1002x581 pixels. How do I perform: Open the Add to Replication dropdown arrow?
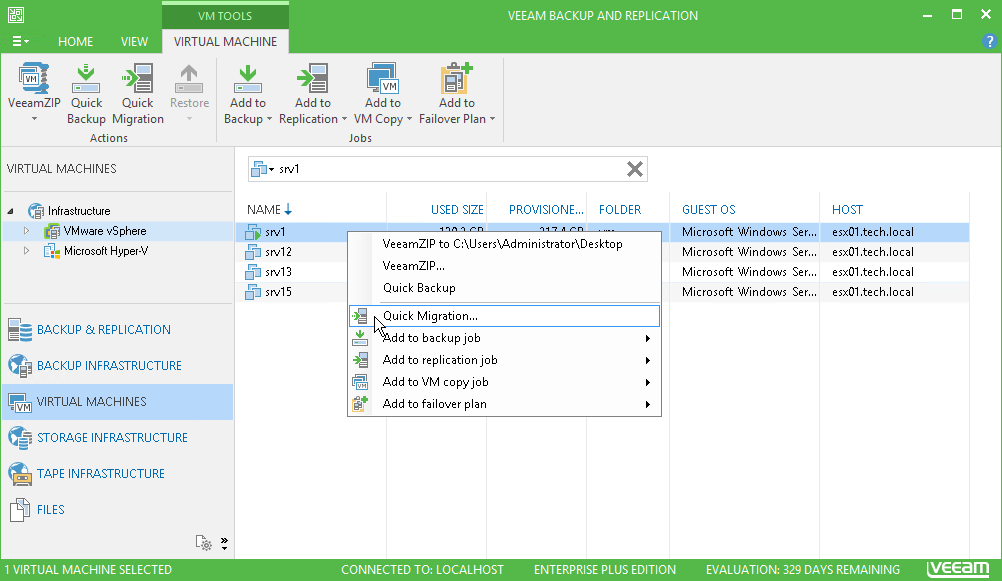click(344, 120)
